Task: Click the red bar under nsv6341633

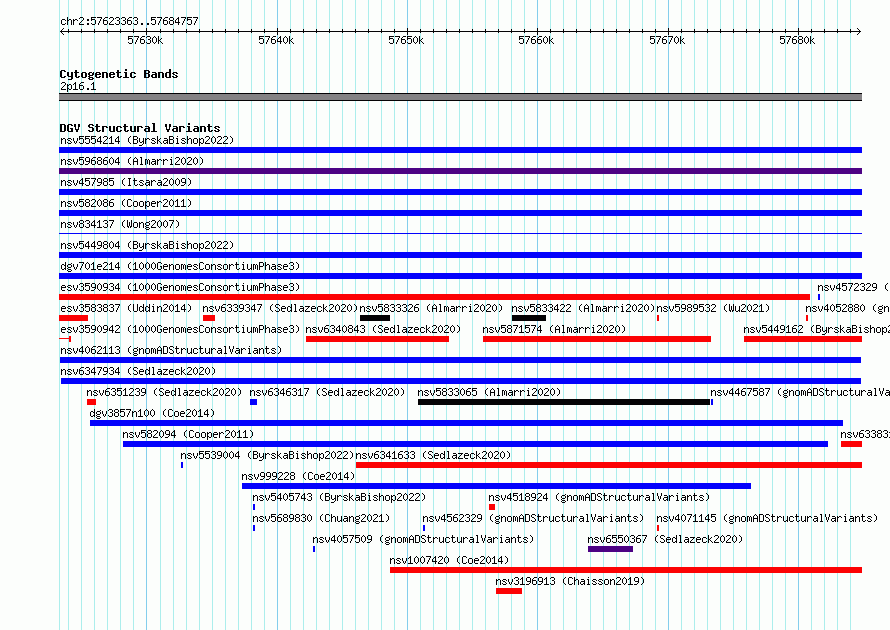Action: [x=609, y=465]
